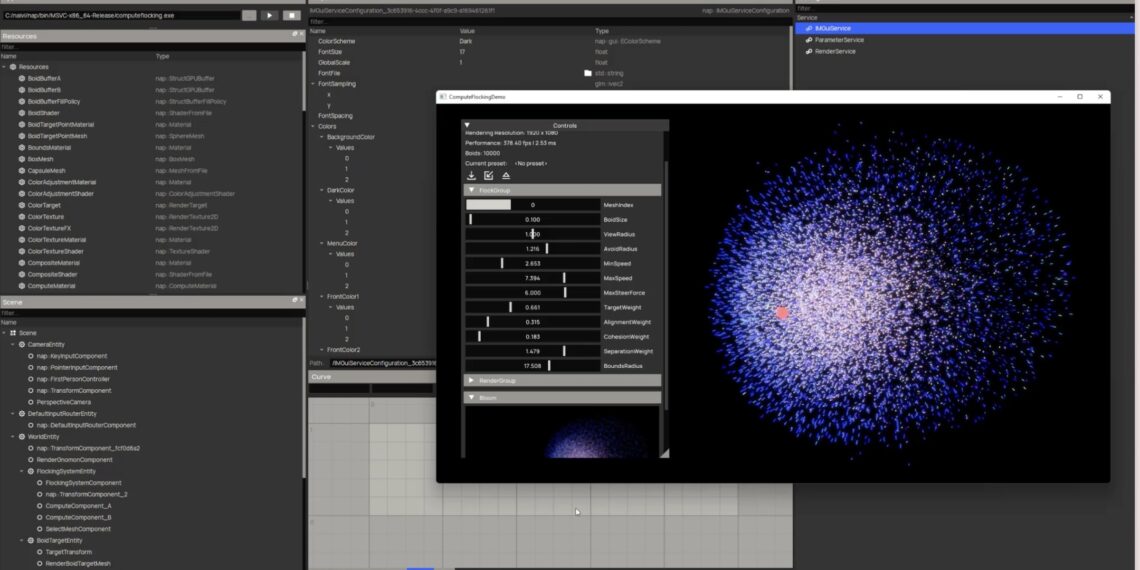The height and width of the screenshot is (570, 1140).
Task: Collapse the WorldEntity tree node
Action: pos(13,437)
